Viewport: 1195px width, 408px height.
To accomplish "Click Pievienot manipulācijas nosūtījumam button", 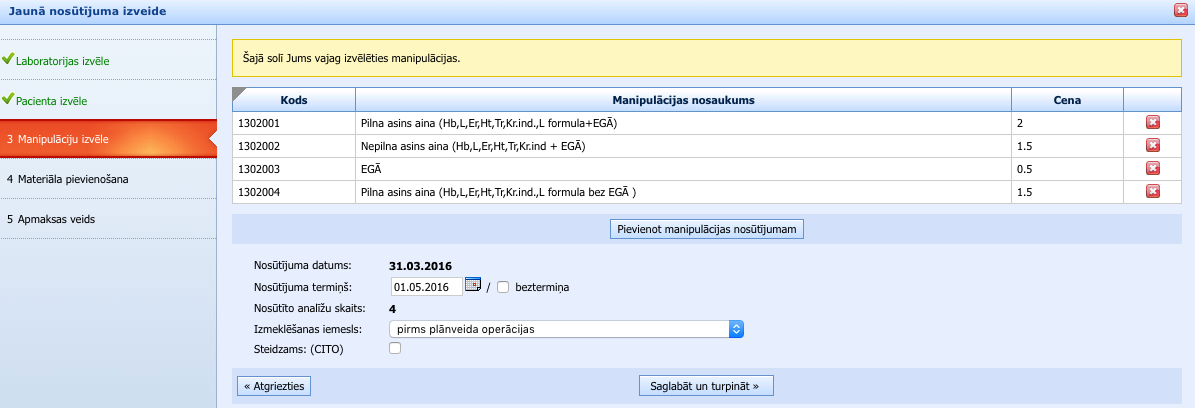I will point(706,229).
